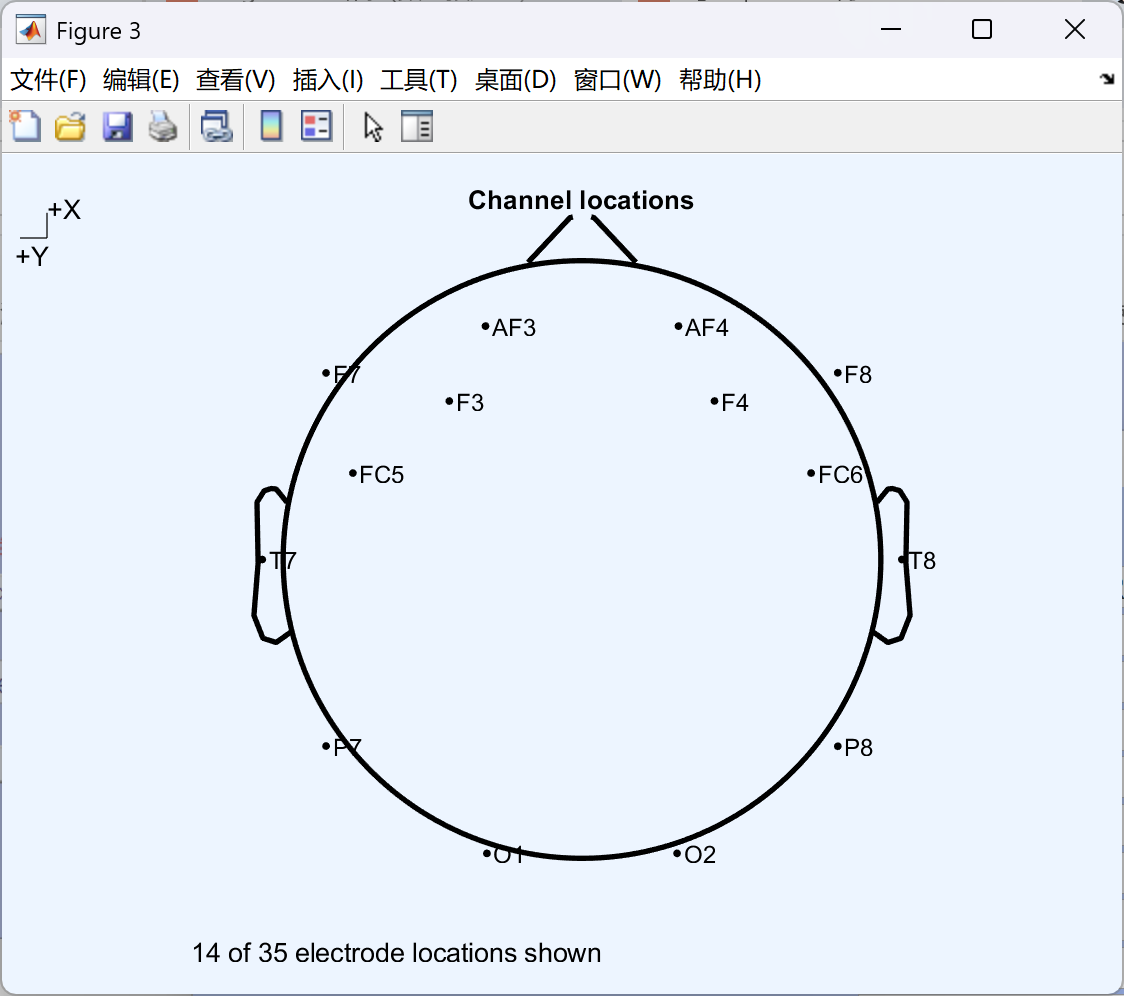This screenshot has width=1124, height=996.
Task: Dock the figure with the arrow icon
Action: [1107, 79]
